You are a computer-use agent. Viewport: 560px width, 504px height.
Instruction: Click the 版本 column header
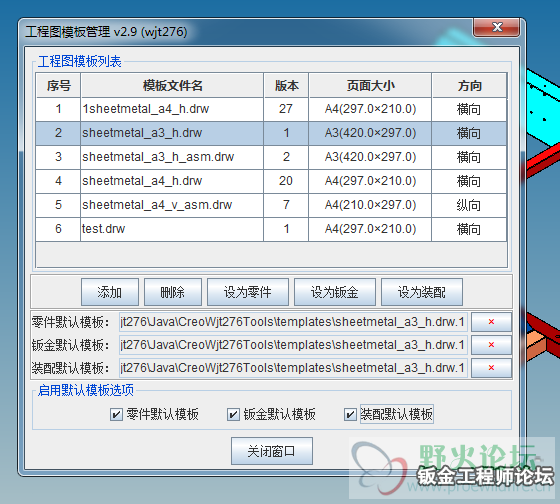point(286,85)
